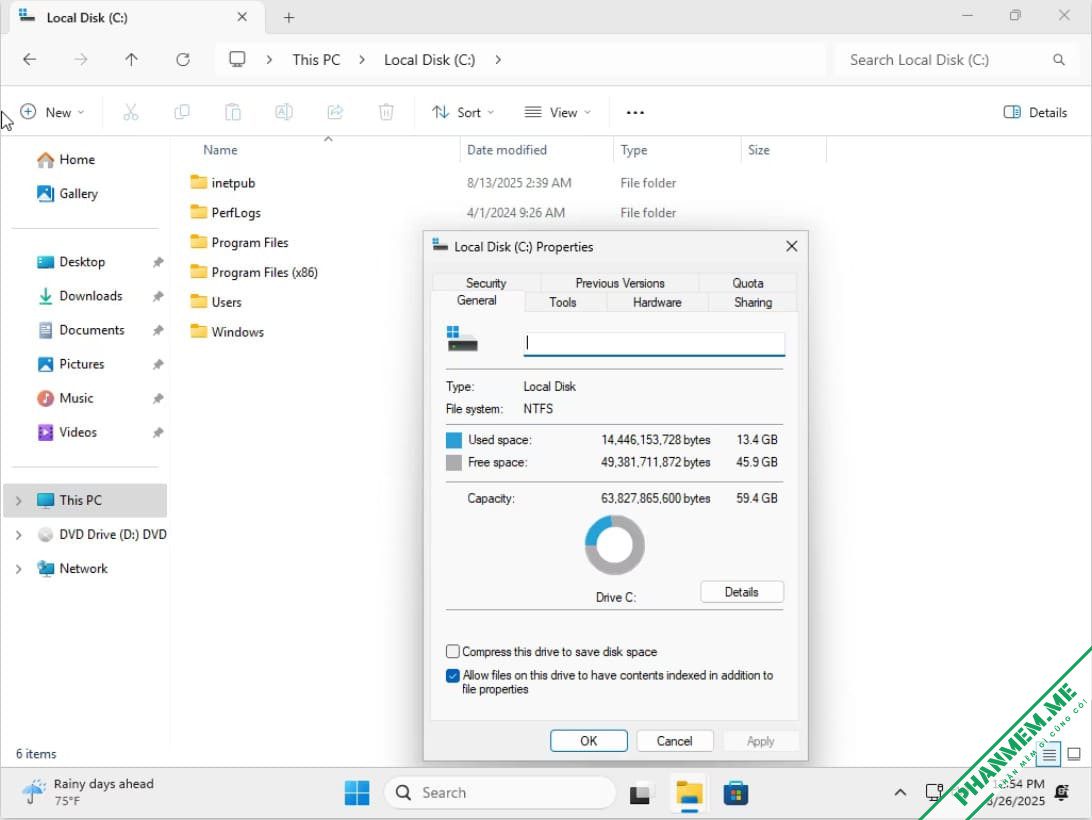Toggle the Details pane button
Image resolution: width=1092 pixels, height=820 pixels.
[1035, 112]
